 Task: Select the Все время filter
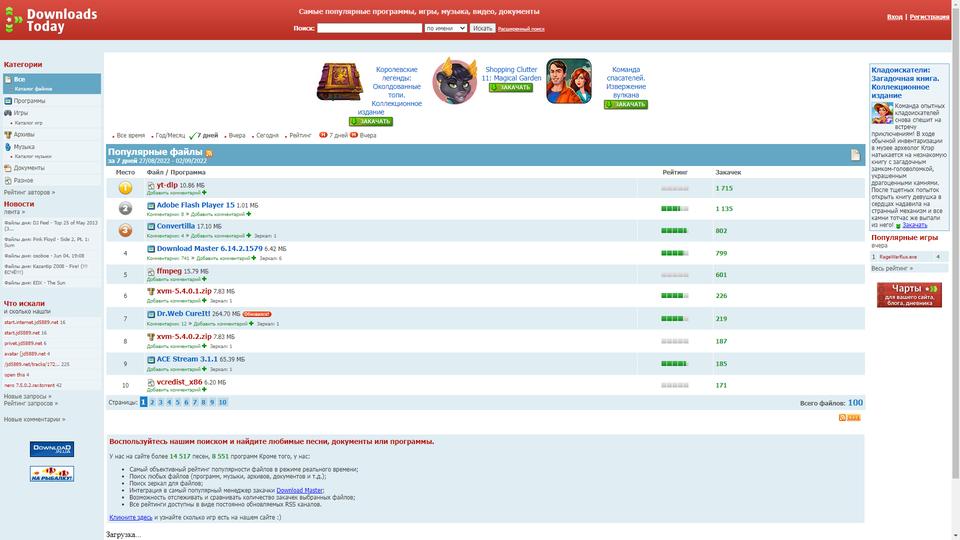click(130, 135)
